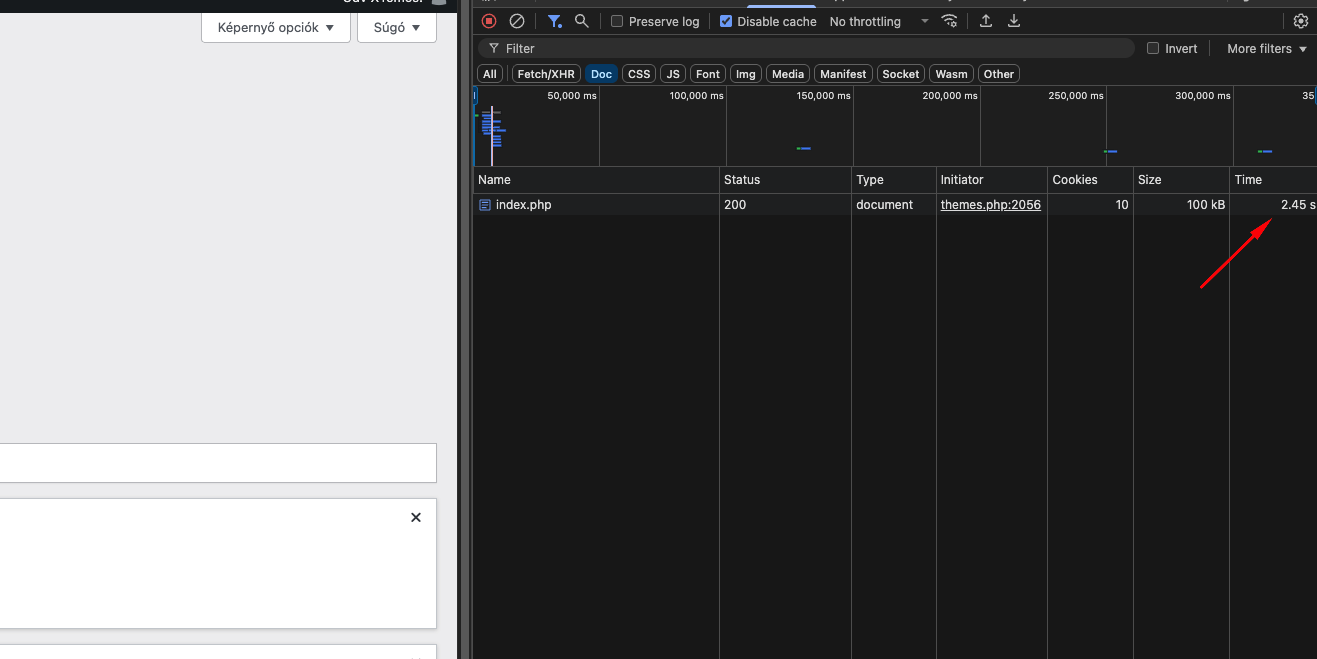Uncheck Disable cache checkbox
The image size is (1317, 659).
coord(726,21)
